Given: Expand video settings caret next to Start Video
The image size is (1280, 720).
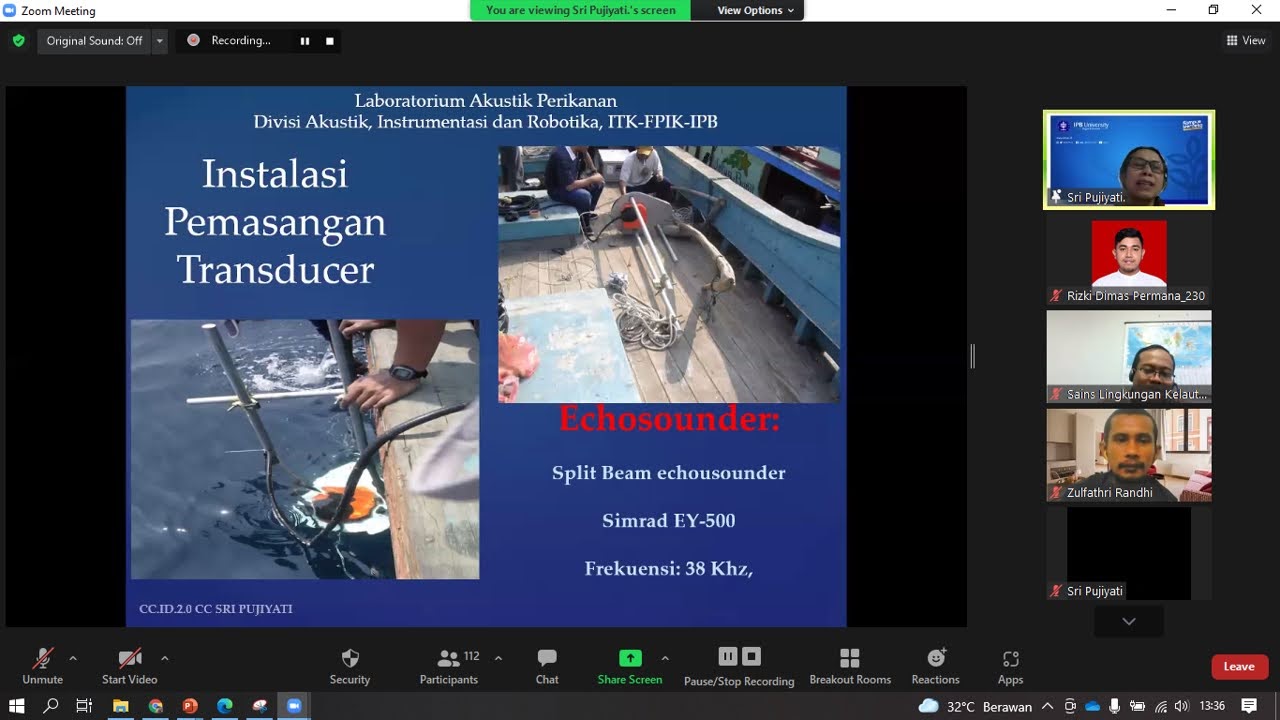Looking at the screenshot, I should [164, 658].
